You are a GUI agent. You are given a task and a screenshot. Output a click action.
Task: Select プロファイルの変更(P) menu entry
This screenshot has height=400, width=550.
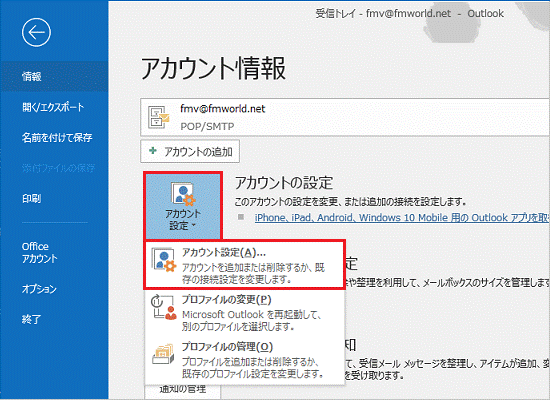tap(244, 312)
